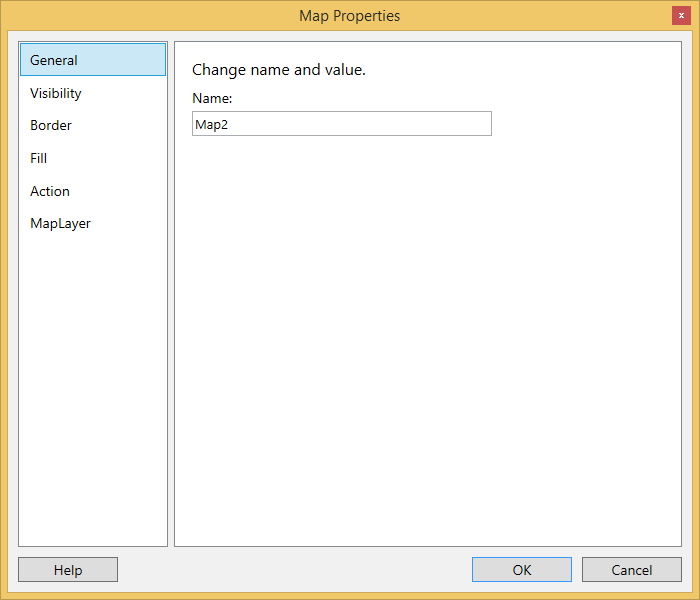
Task: Click the Map Properties title bar
Action: [x=350, y=16]
